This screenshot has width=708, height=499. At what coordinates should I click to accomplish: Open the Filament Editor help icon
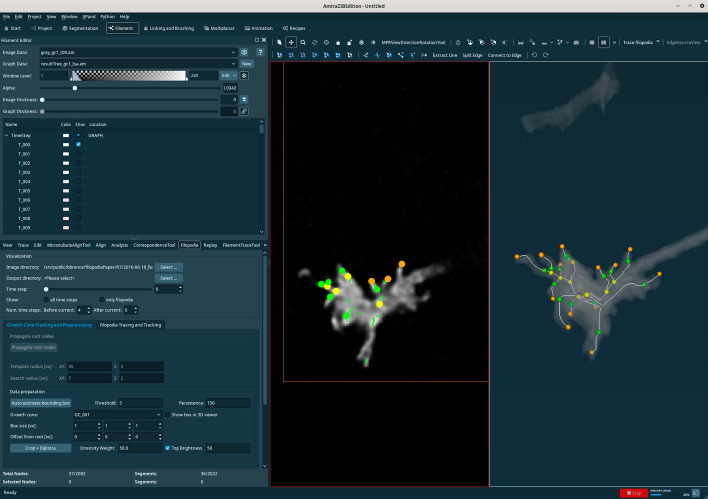click(260, 52)
